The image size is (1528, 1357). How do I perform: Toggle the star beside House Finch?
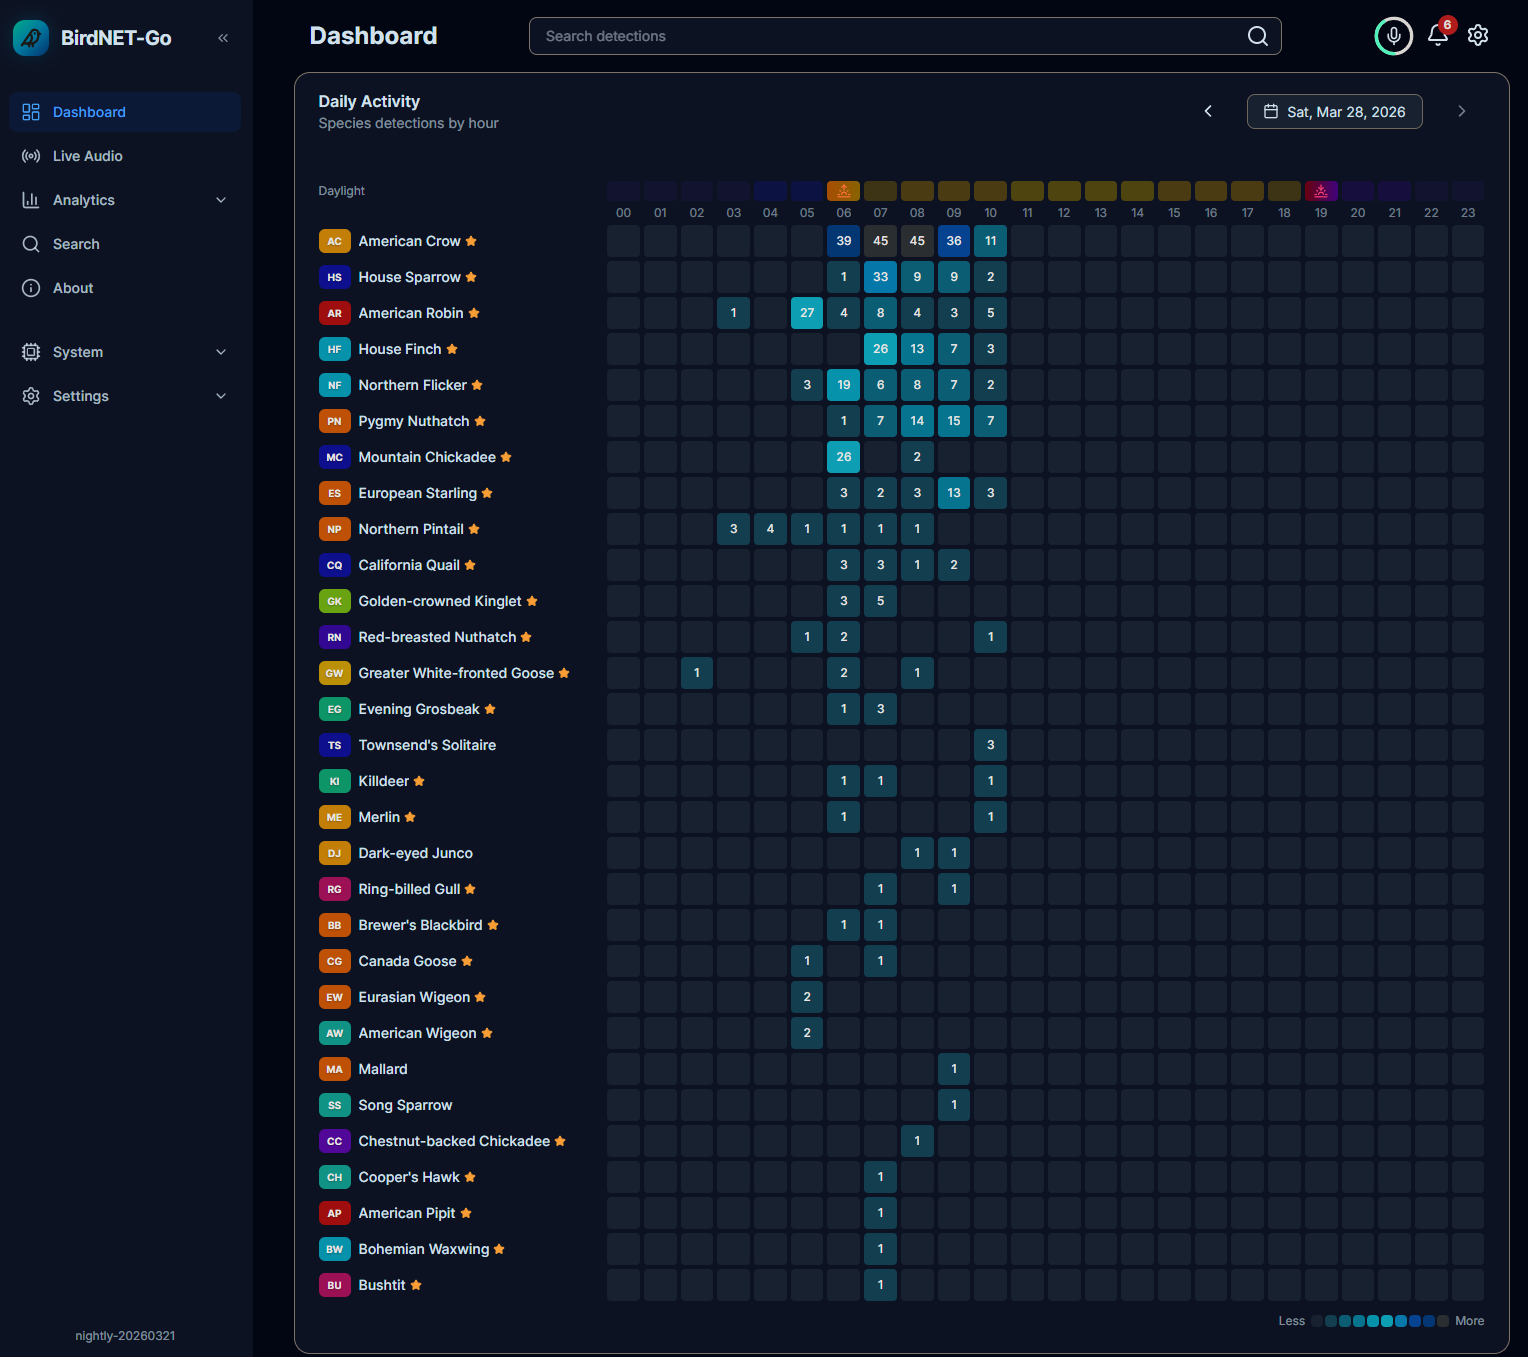pyautogui.click(x=452, y=349)
